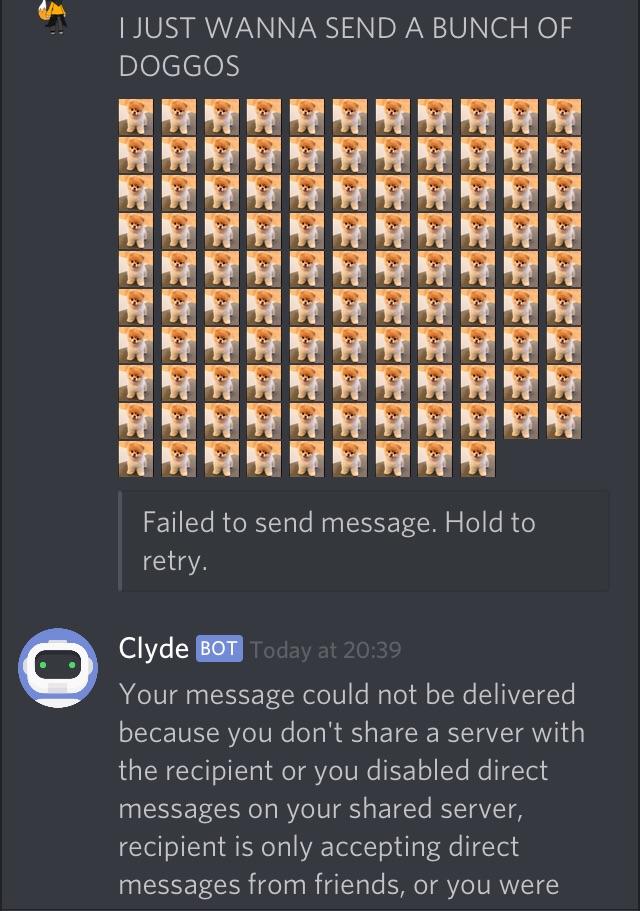Tap Clyde's robot avatar
Screen dimensions: 640x911
(x=58, y=668)
